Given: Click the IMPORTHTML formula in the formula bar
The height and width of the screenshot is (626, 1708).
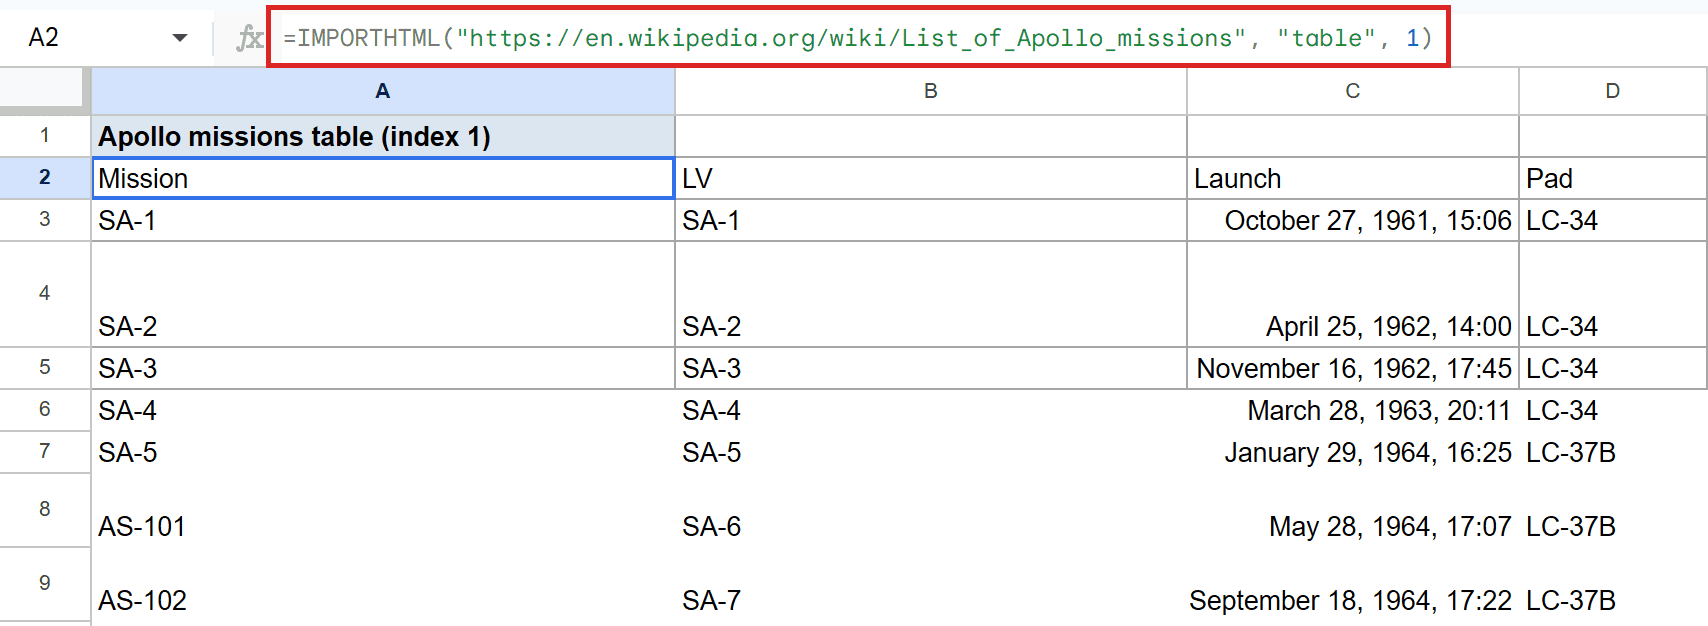Looking at the screenshot, I should click(857, 38).
